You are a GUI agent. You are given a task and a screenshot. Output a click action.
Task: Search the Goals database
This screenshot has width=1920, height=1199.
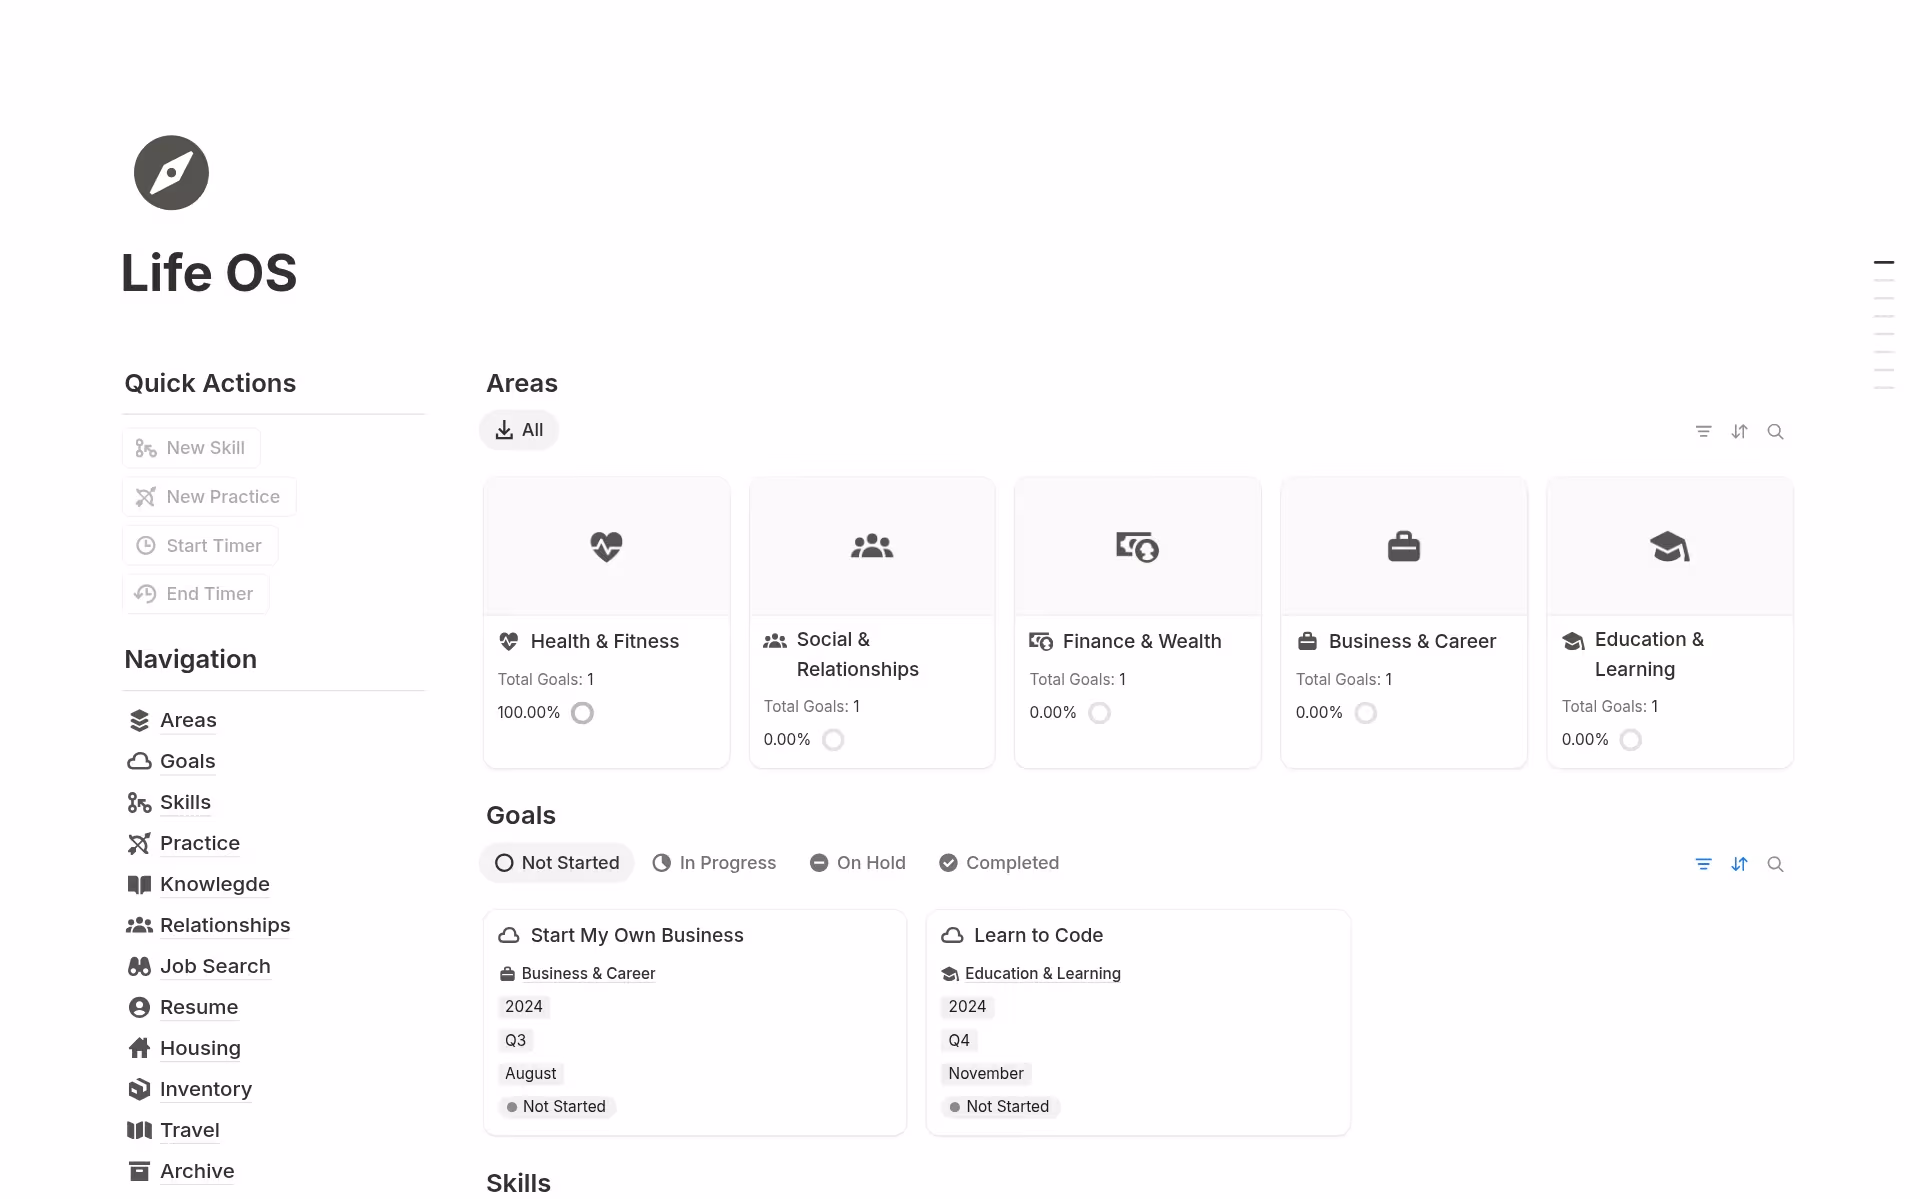1775,864
